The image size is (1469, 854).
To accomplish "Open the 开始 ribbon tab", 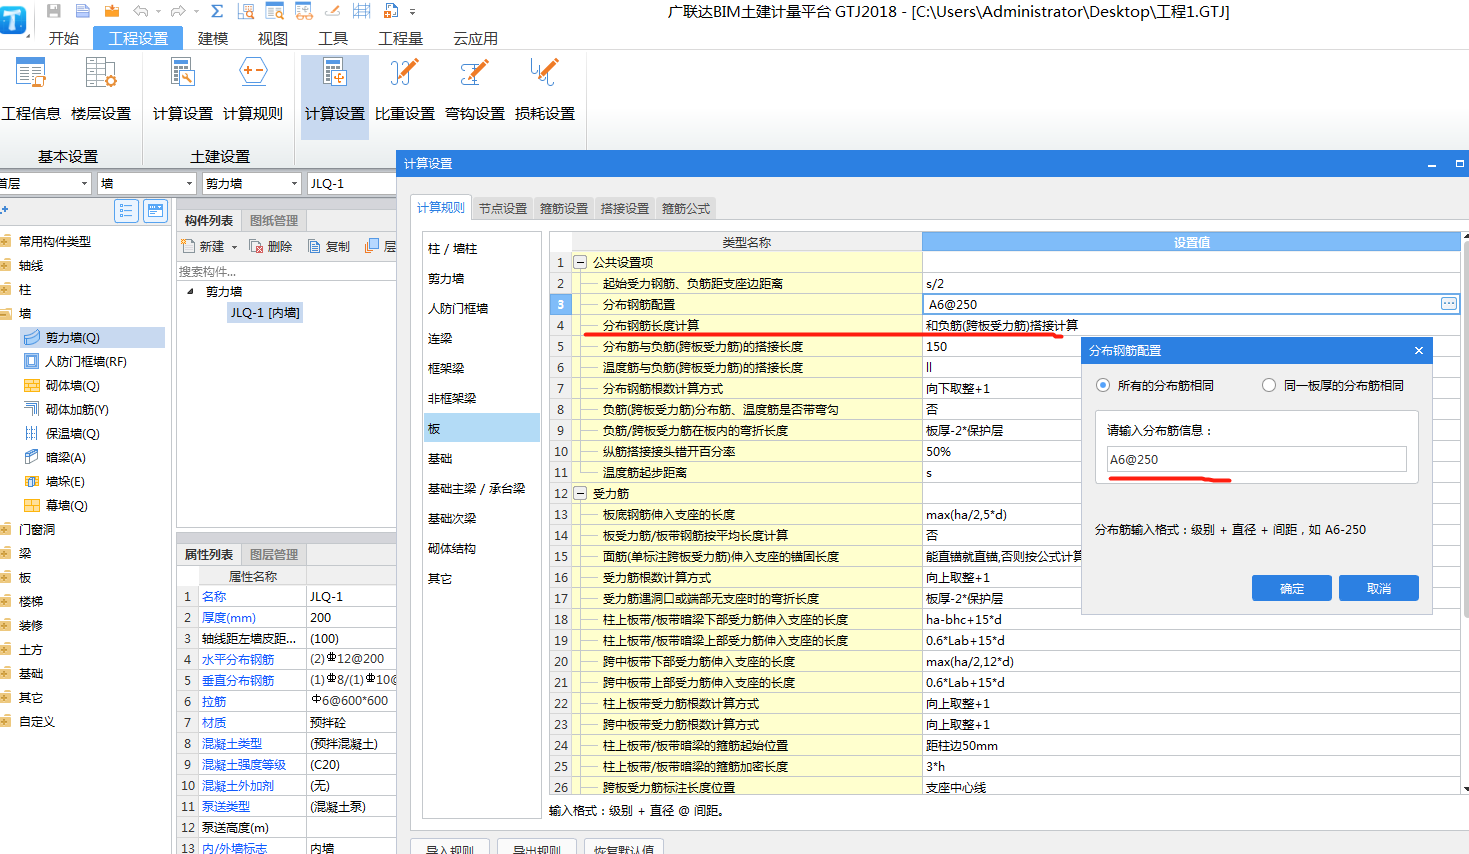I will 64,38.
